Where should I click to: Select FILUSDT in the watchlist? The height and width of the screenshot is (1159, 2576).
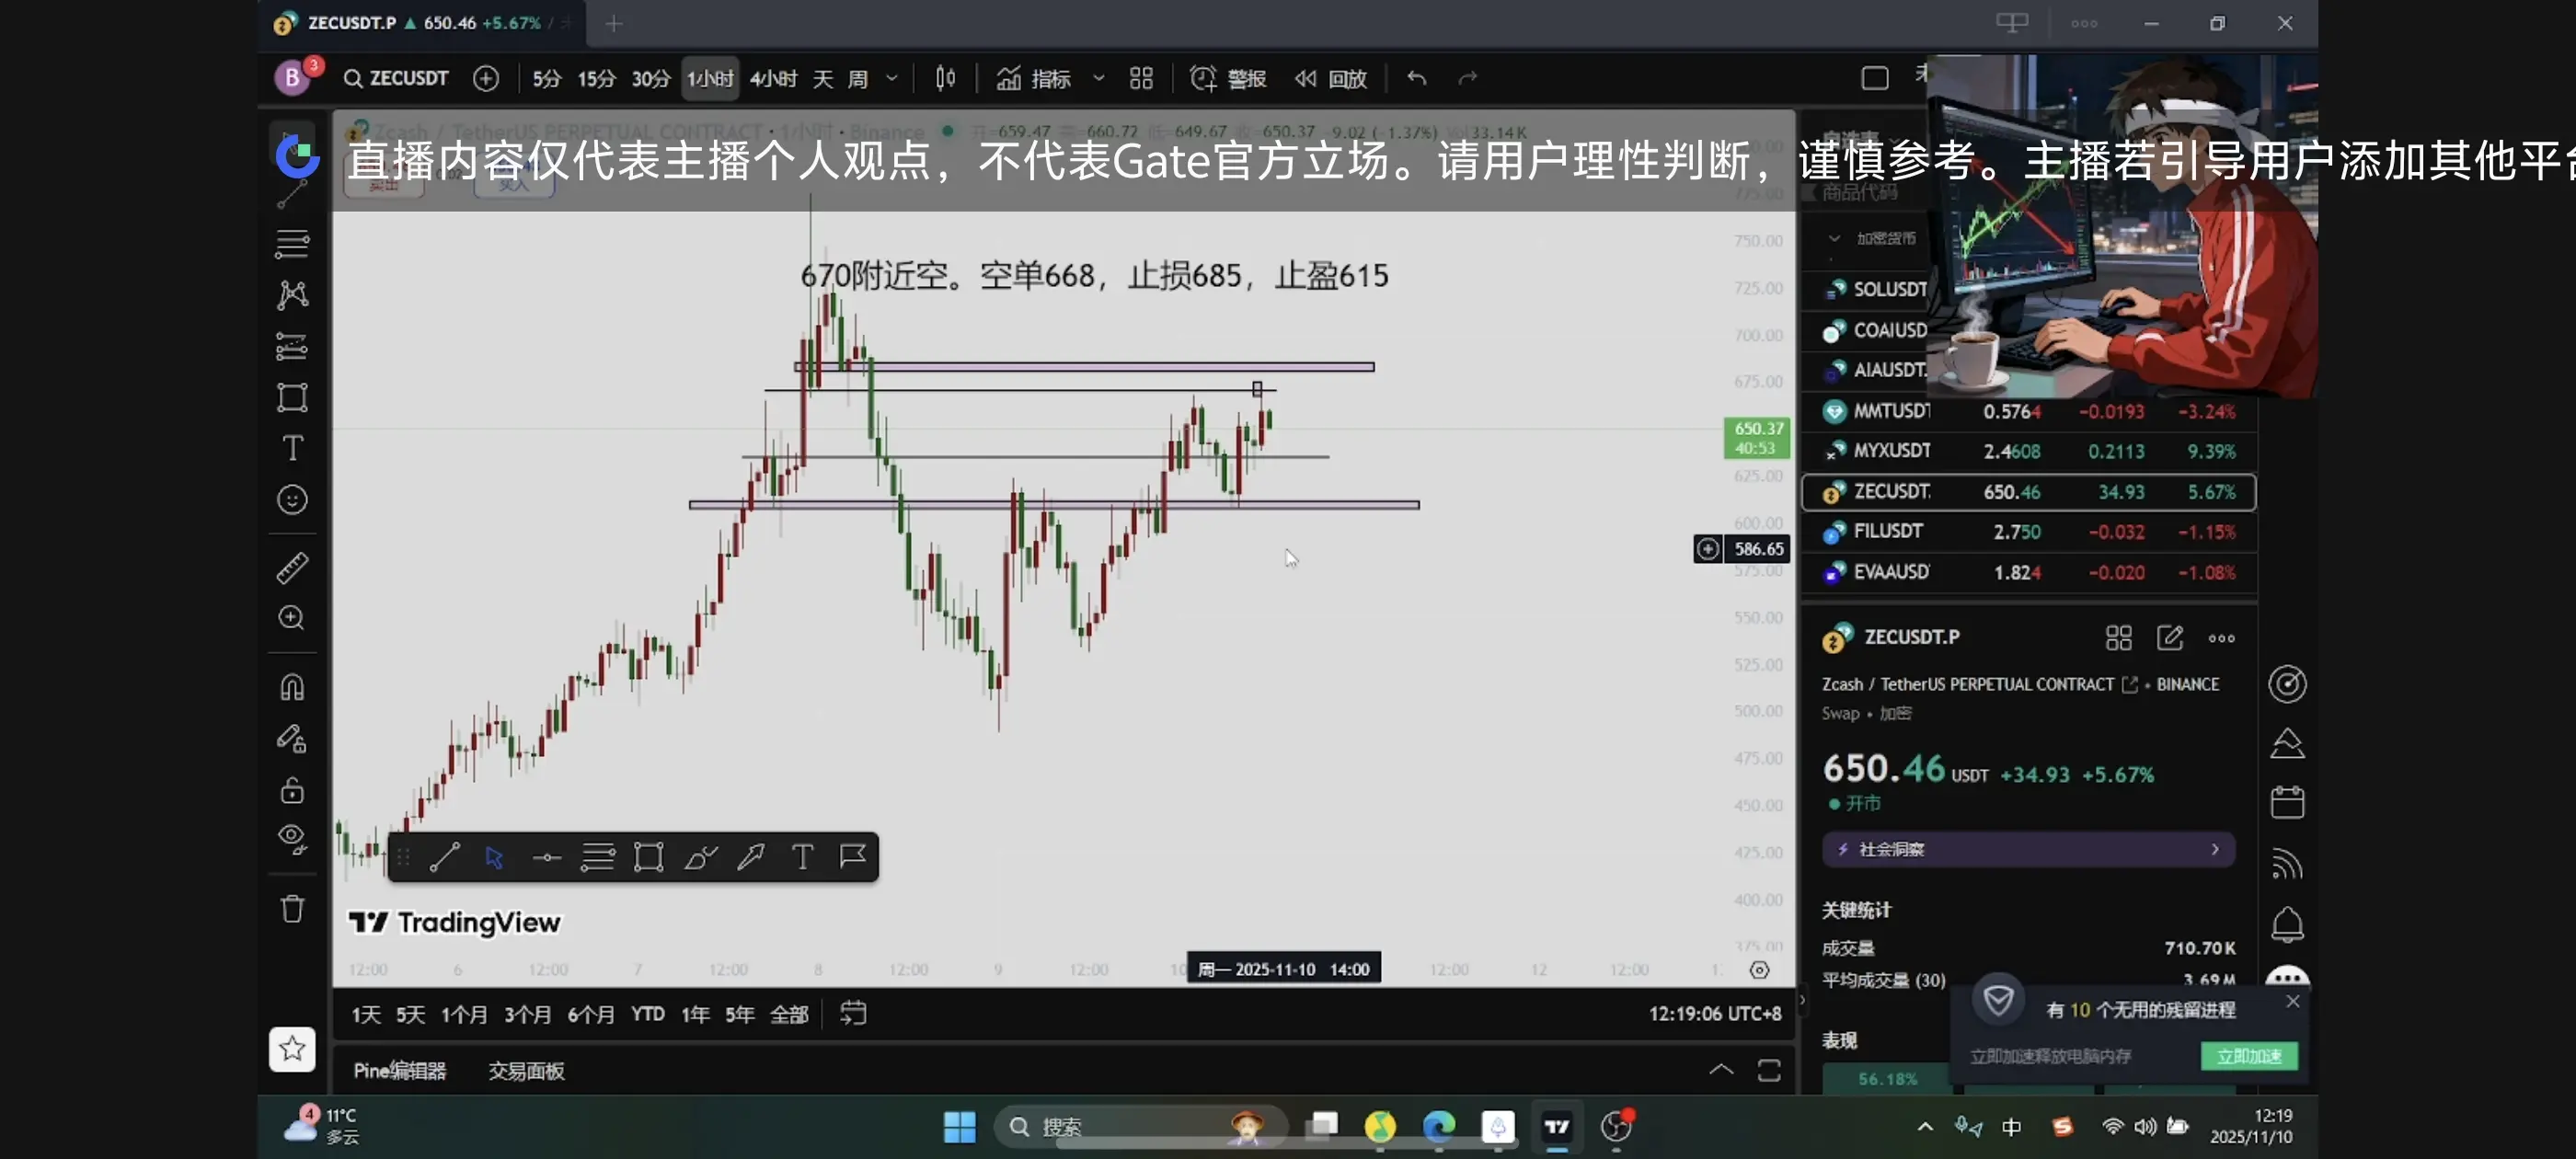(1888, 531)
